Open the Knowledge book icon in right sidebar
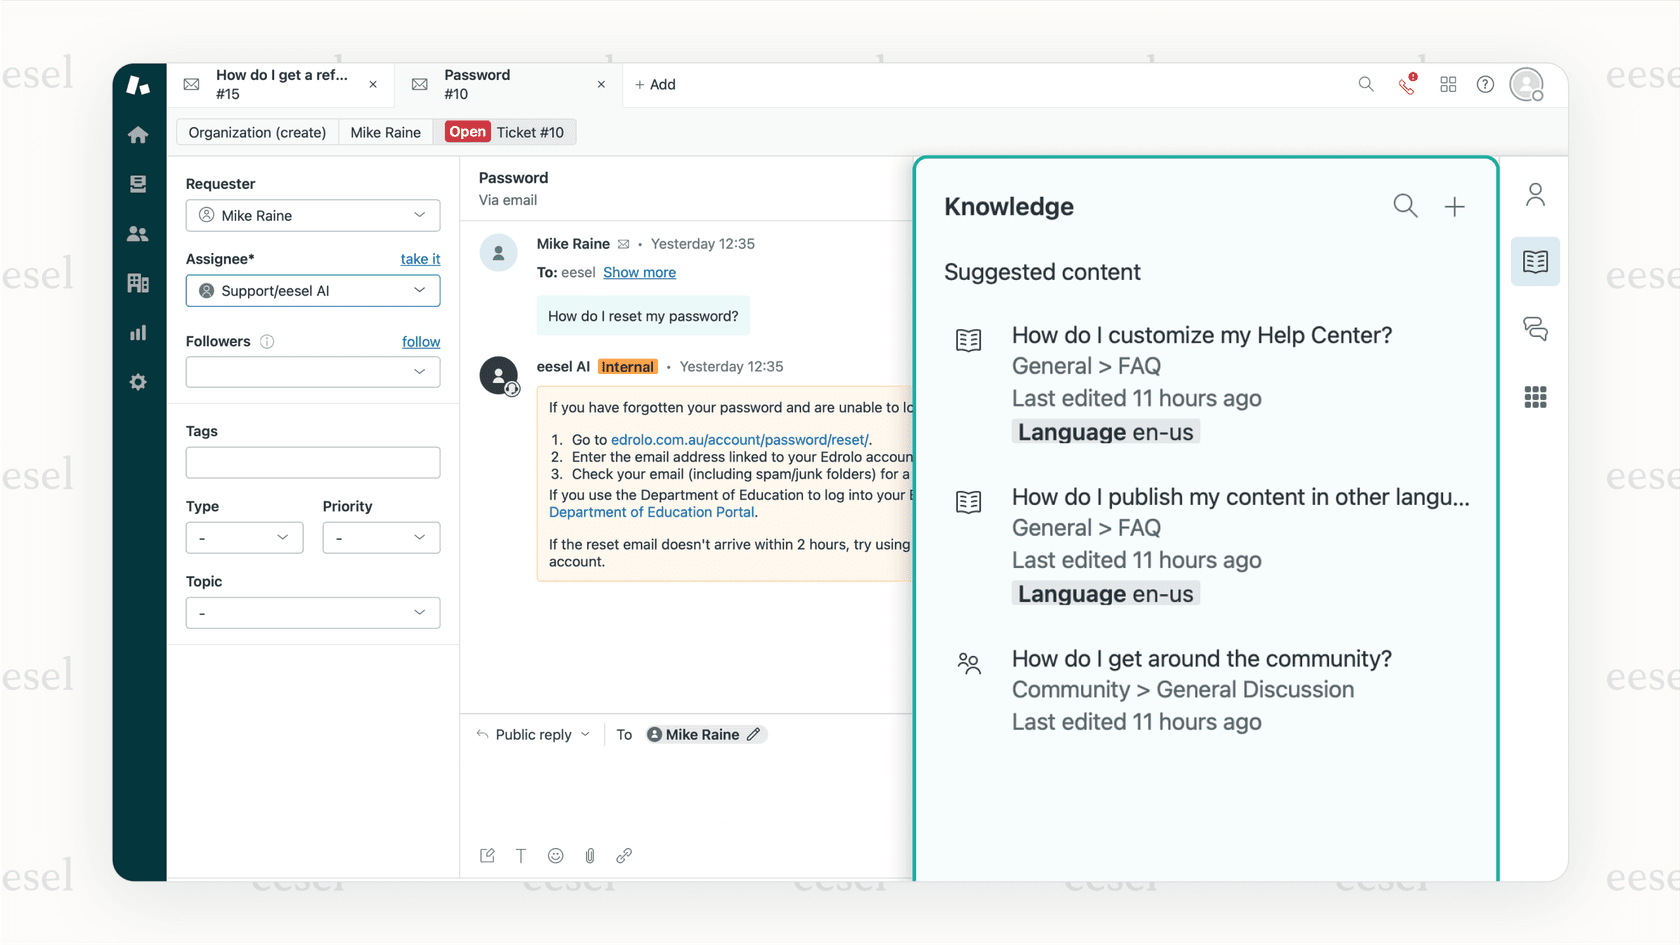The image size is (1680, 945). point(1535,261)
